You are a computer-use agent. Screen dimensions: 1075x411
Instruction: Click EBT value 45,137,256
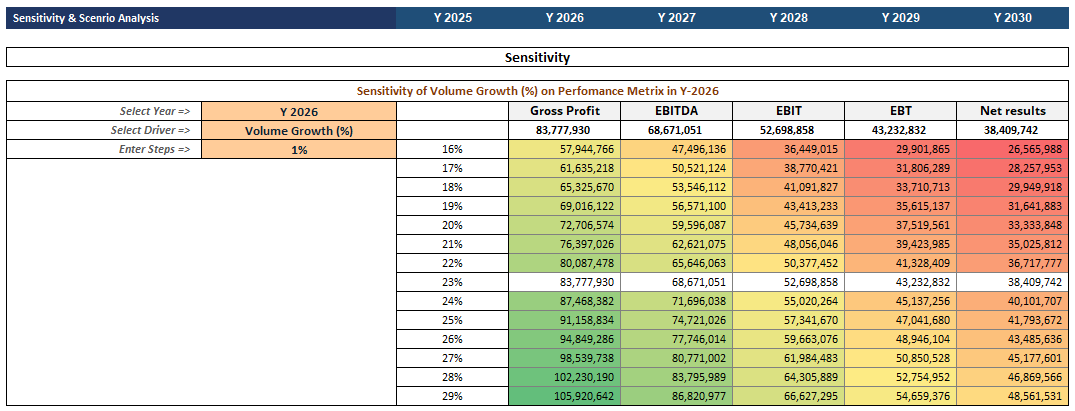coord(901,301)
